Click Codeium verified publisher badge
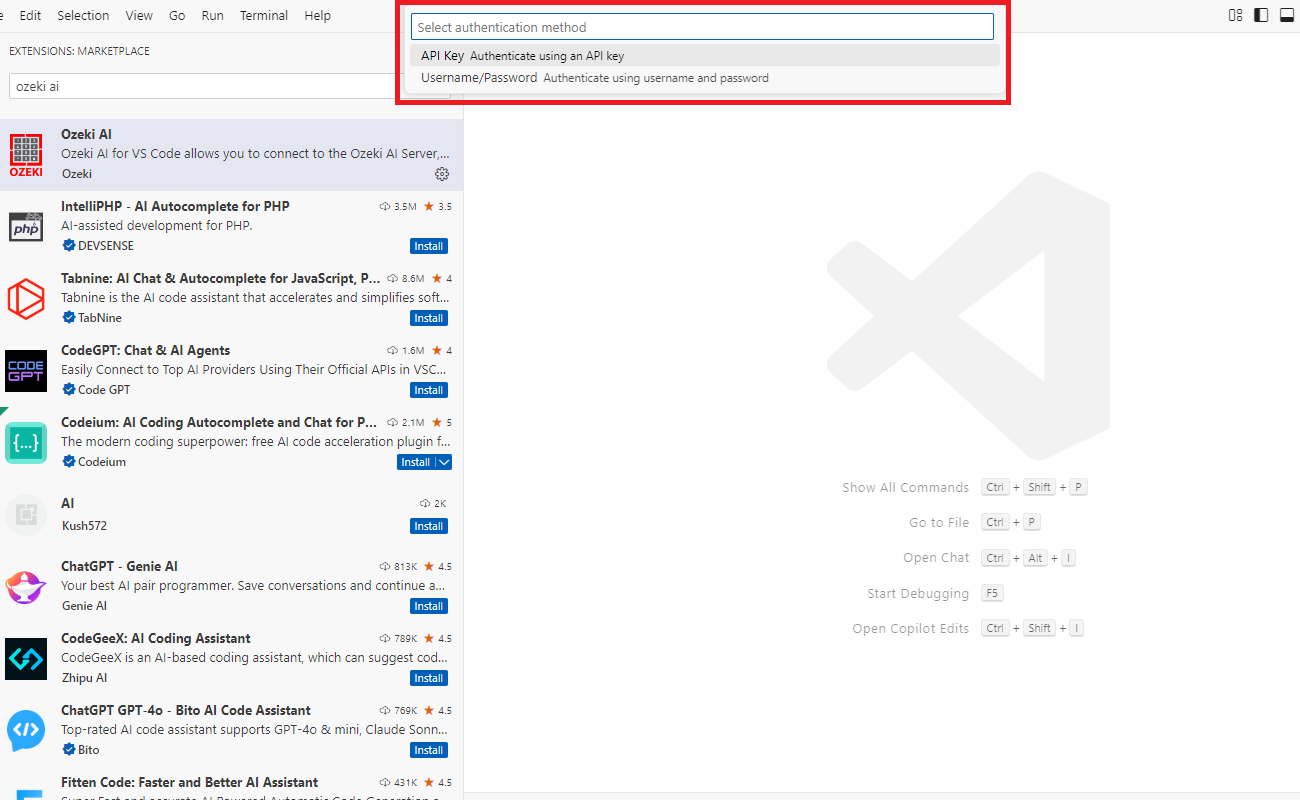 pos(69,462)
